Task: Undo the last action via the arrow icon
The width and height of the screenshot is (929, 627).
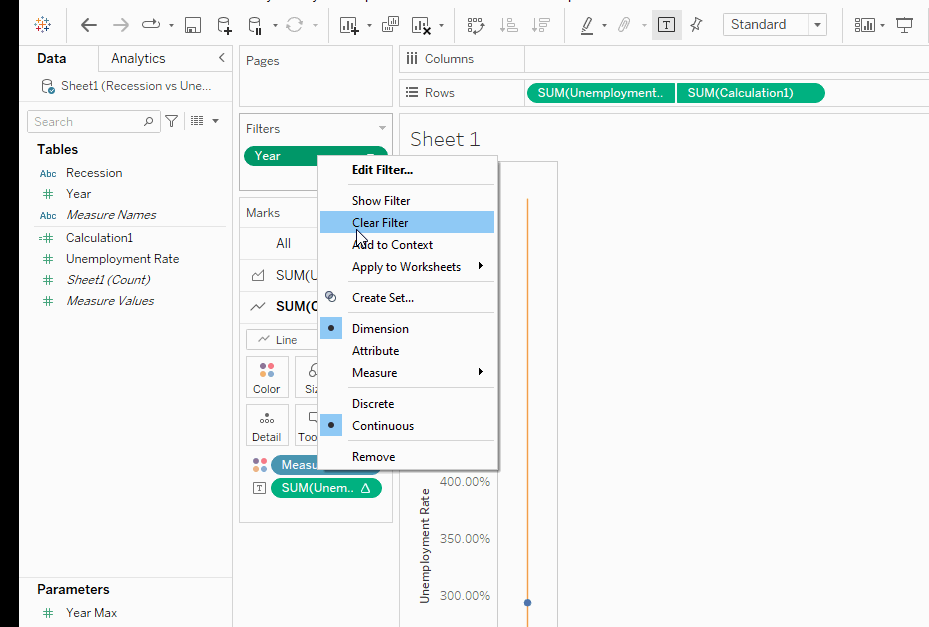Action: tap(88, 24)
